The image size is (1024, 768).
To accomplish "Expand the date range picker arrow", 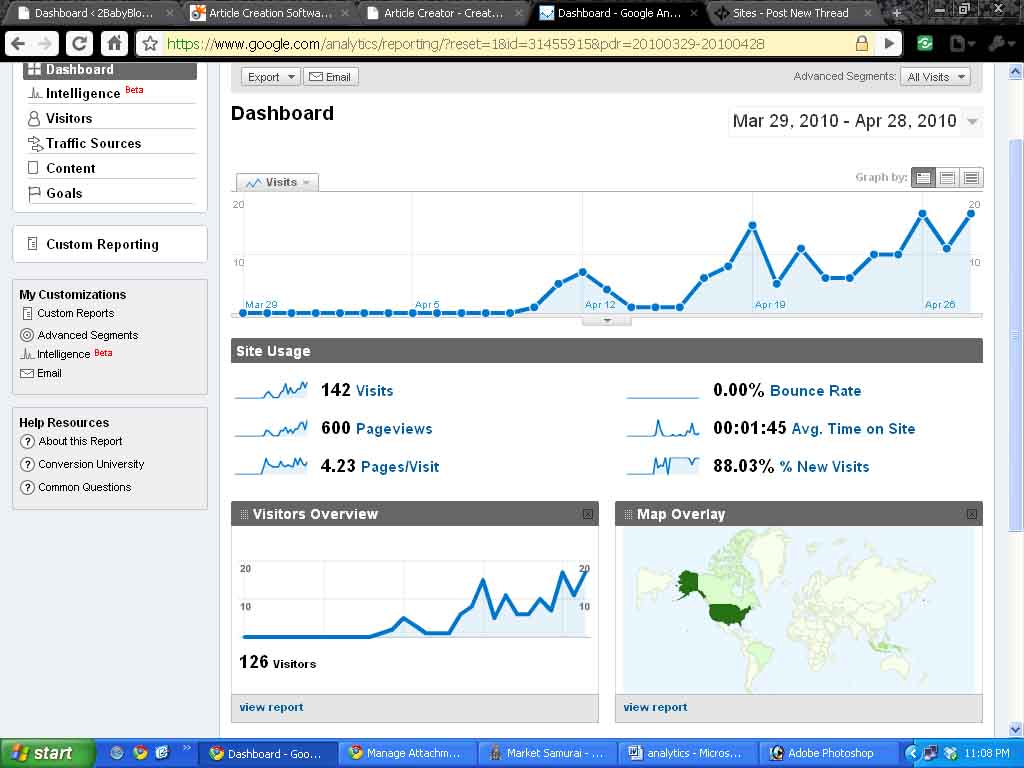I will coord(972,121).
